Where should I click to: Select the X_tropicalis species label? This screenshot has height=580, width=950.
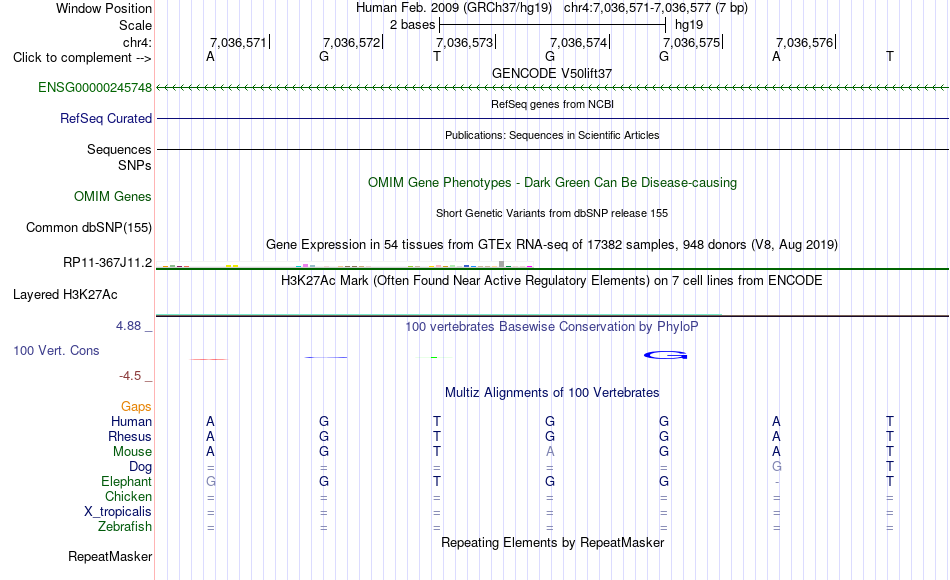point(118,512)
